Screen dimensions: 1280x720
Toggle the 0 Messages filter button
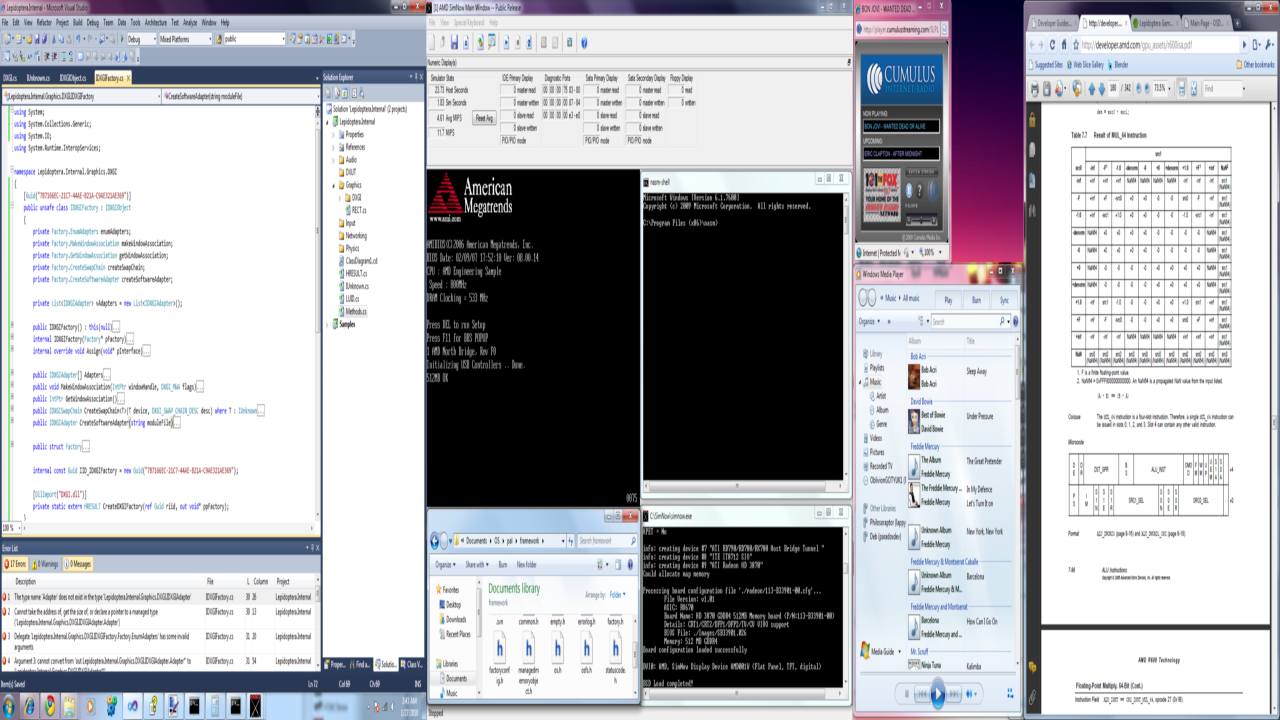click(78, 564)
